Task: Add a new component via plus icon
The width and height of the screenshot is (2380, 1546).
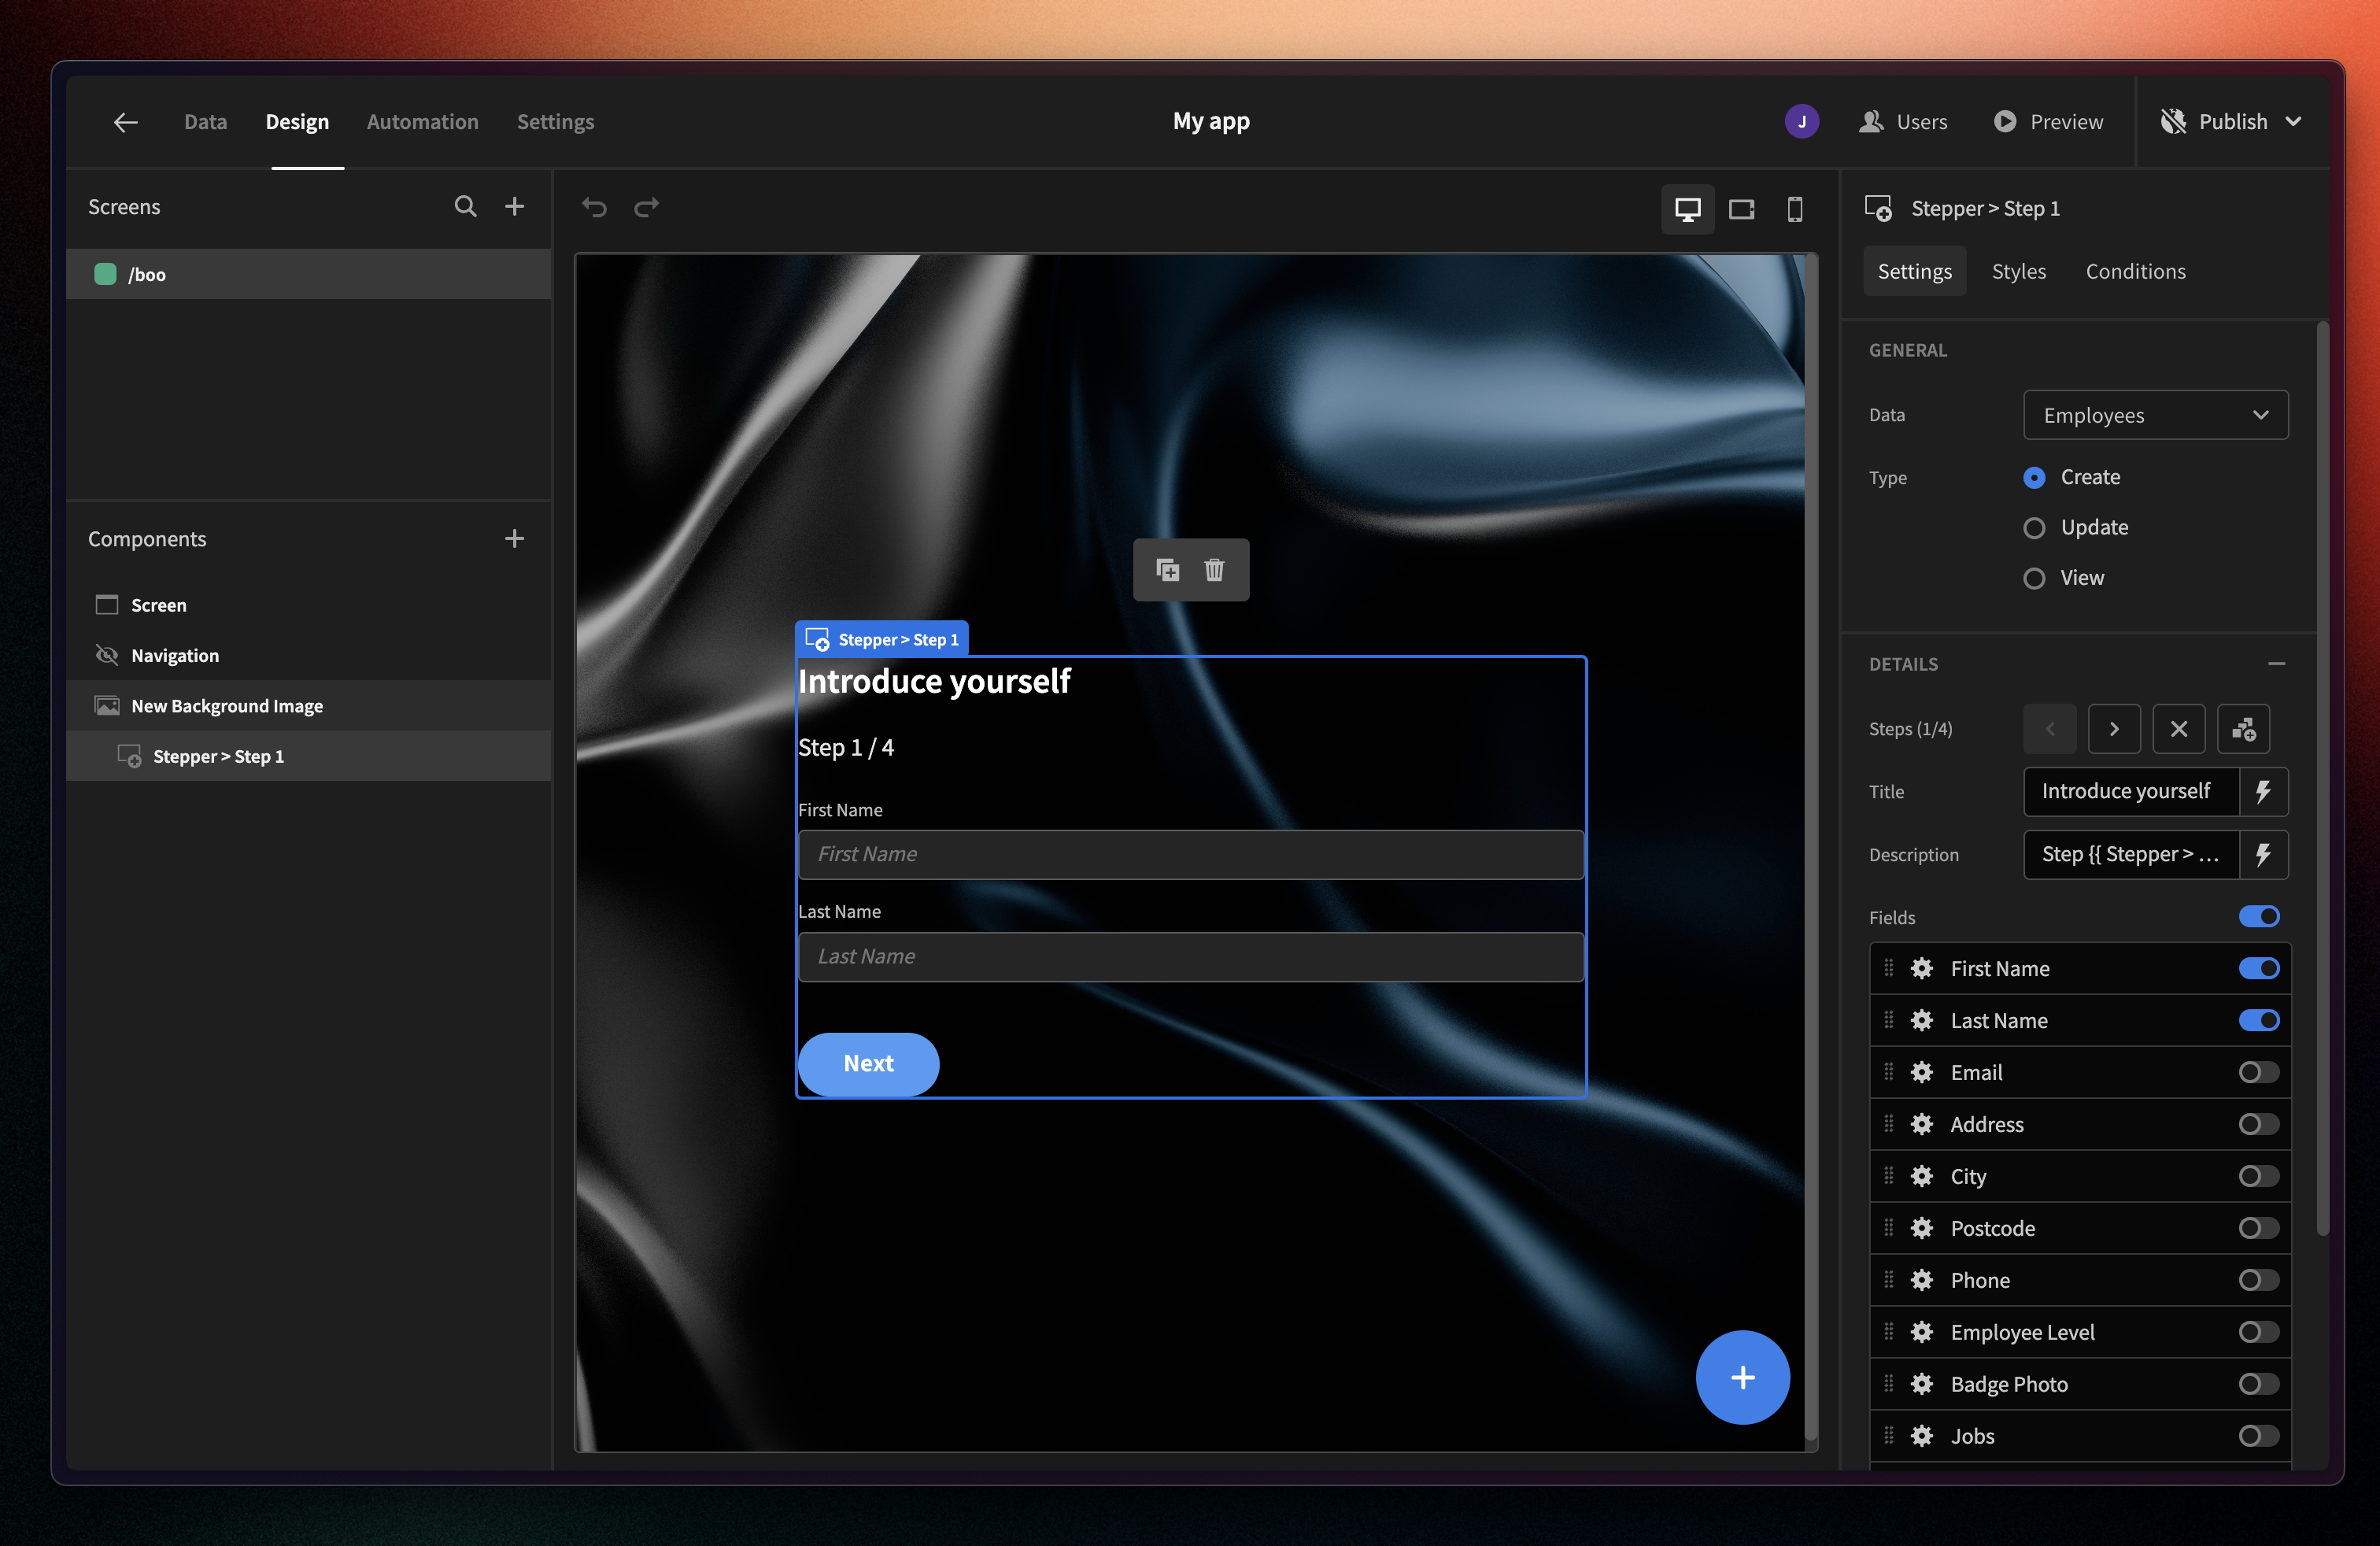Action: [514, 539]
